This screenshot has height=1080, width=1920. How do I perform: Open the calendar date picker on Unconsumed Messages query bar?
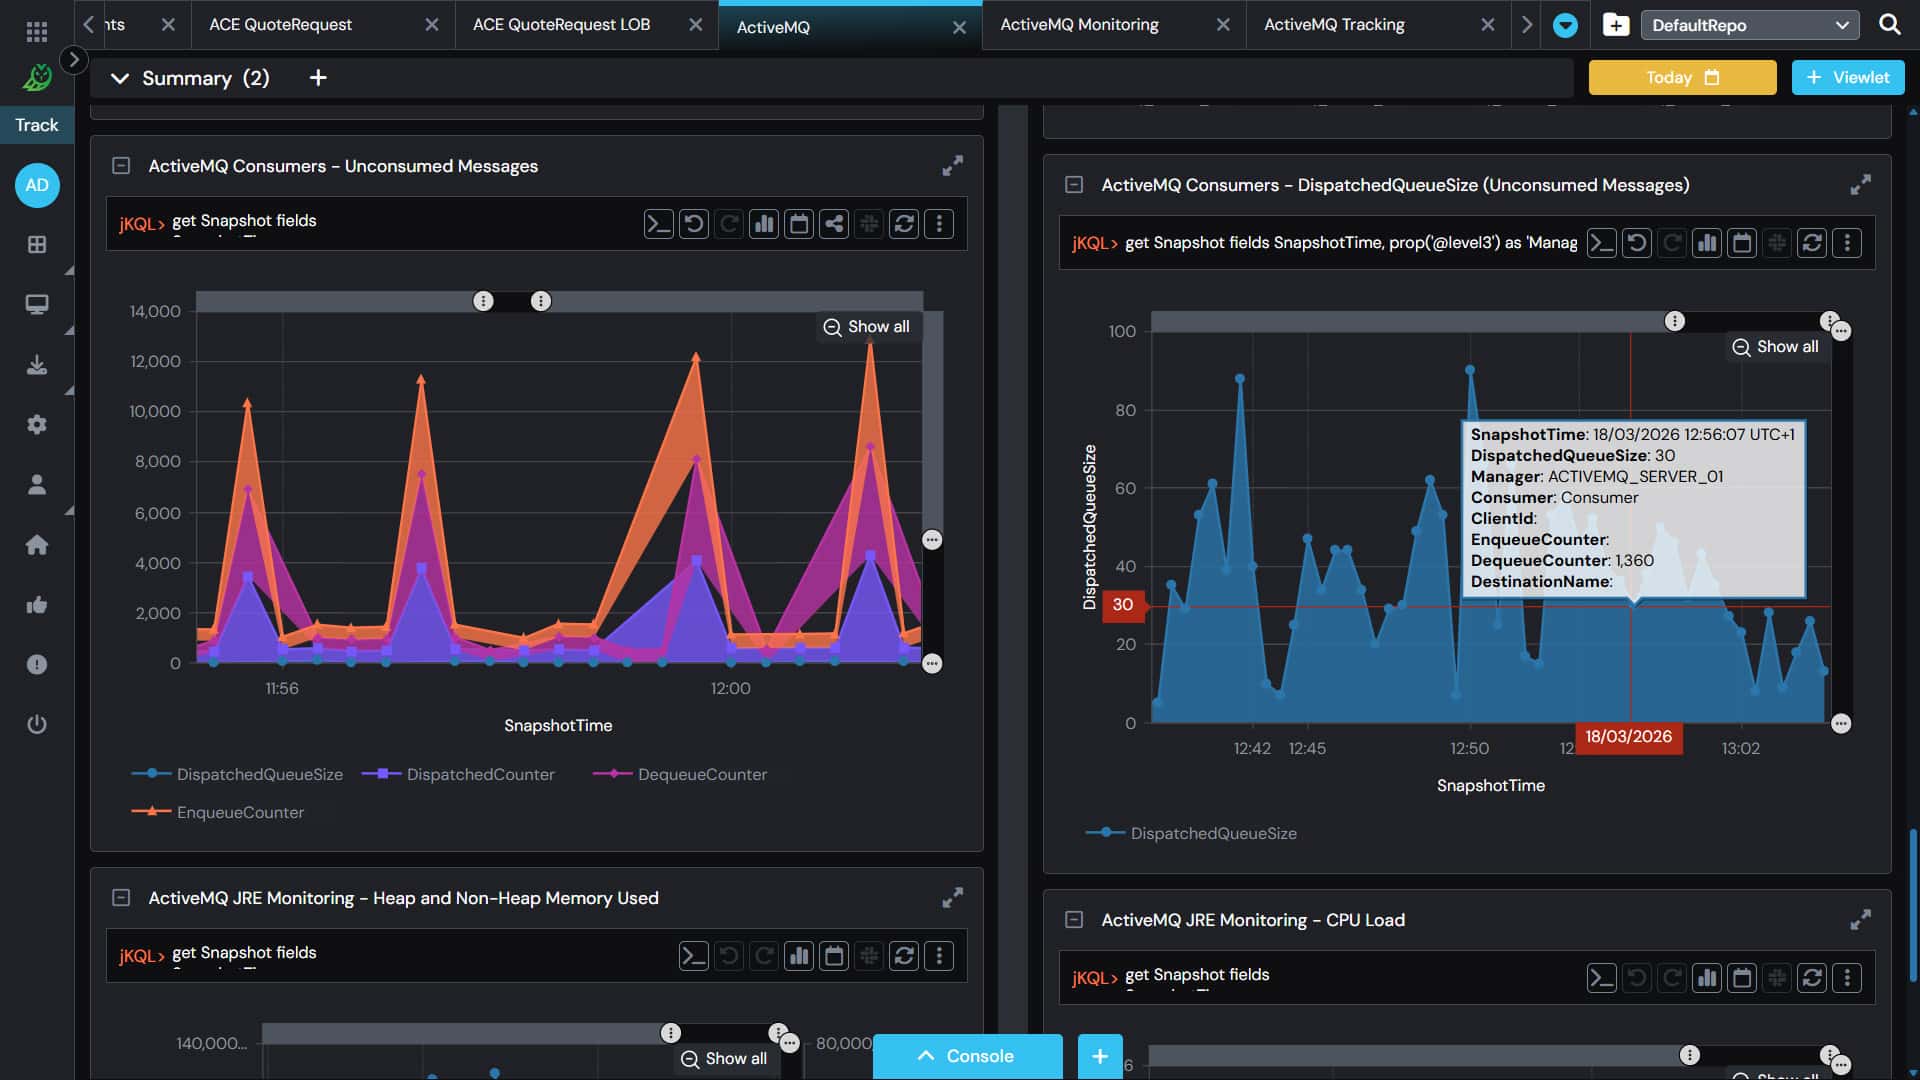coord(799,224)
